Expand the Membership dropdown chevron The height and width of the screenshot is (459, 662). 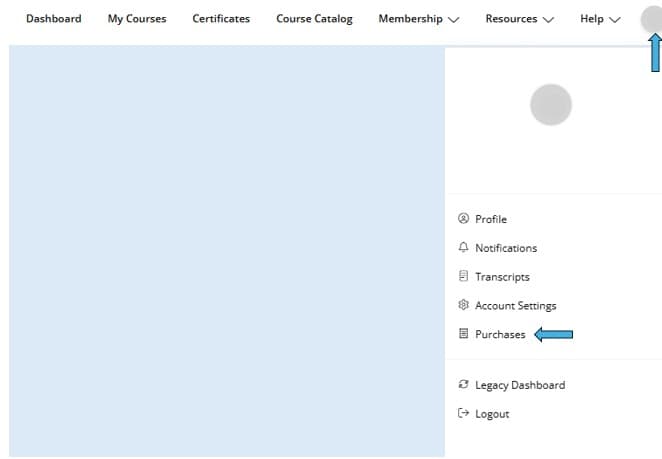[454, 19]
